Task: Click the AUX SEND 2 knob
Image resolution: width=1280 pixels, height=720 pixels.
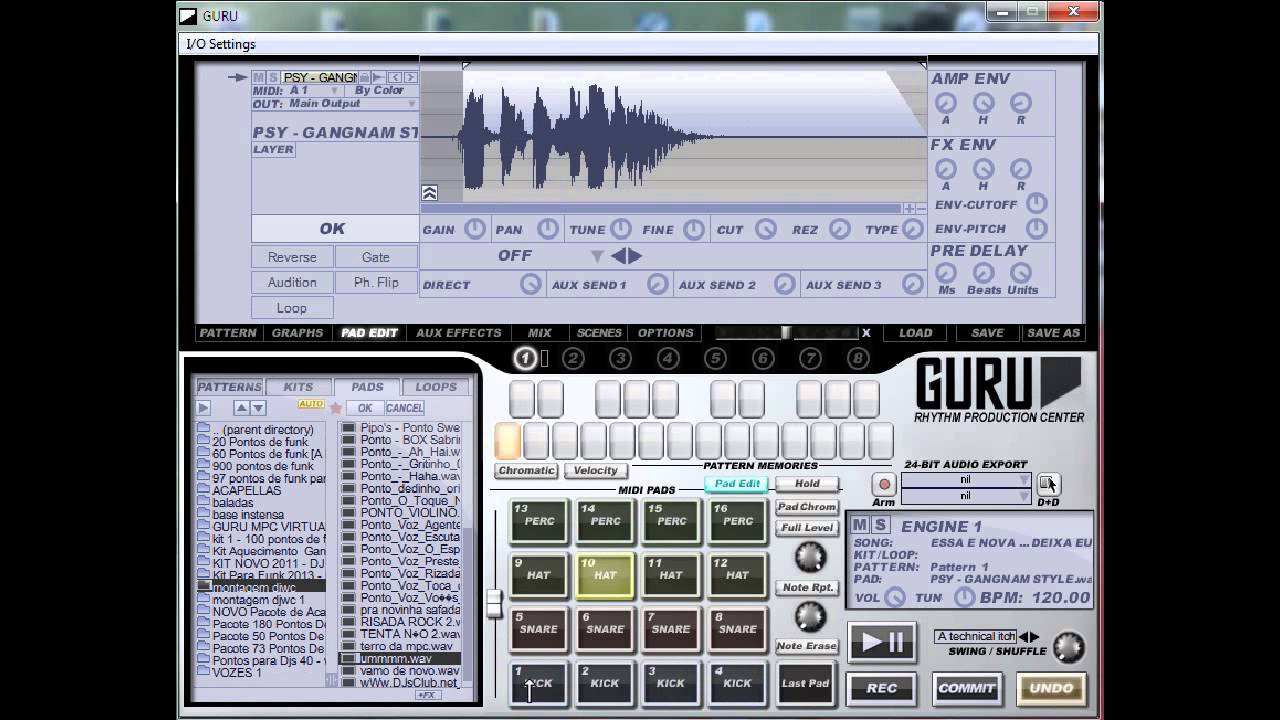Action: click(x=785, y=284)
